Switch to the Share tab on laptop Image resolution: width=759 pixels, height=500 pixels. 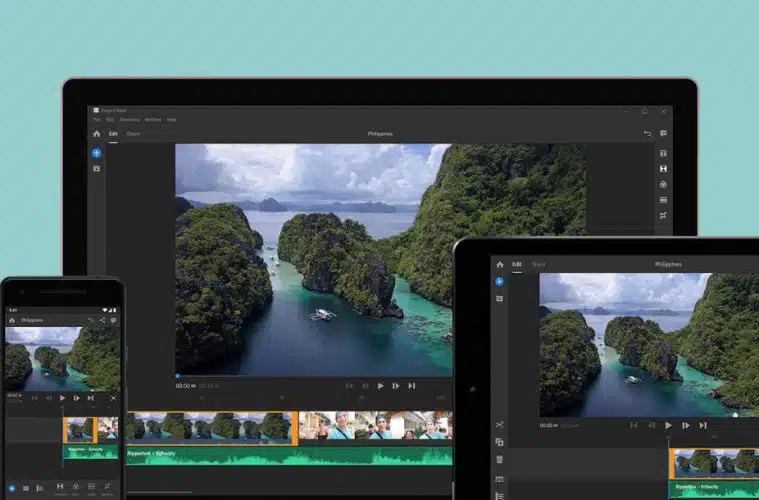click(133, 134)
